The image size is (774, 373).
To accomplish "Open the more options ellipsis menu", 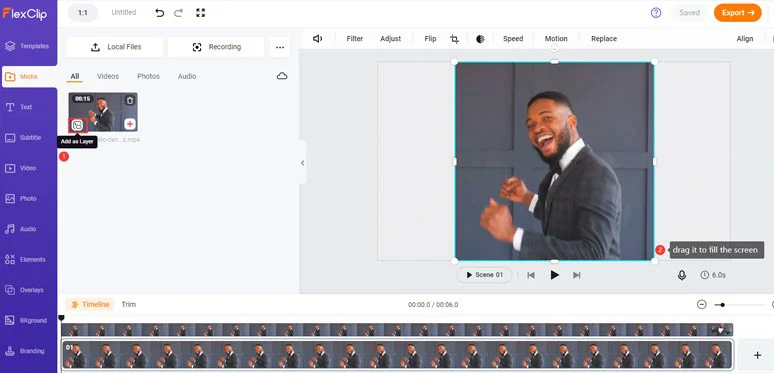I will (280, 47).
